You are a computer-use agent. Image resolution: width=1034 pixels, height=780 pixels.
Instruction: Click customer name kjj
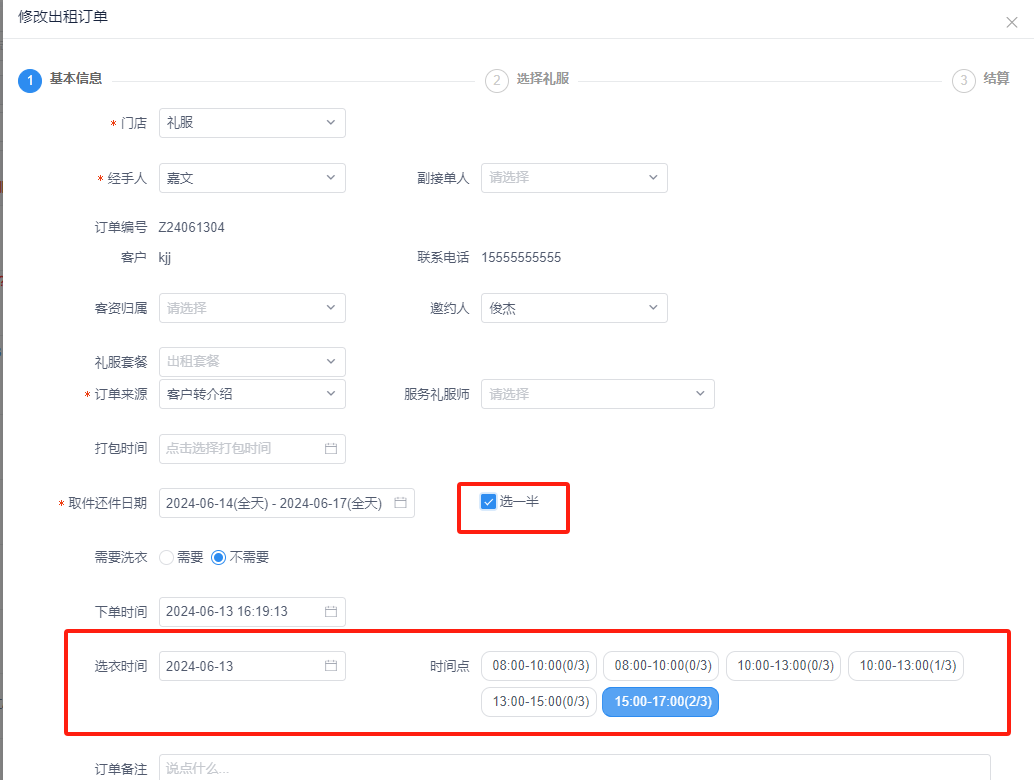pyautogui.click(x=165, y=257)
